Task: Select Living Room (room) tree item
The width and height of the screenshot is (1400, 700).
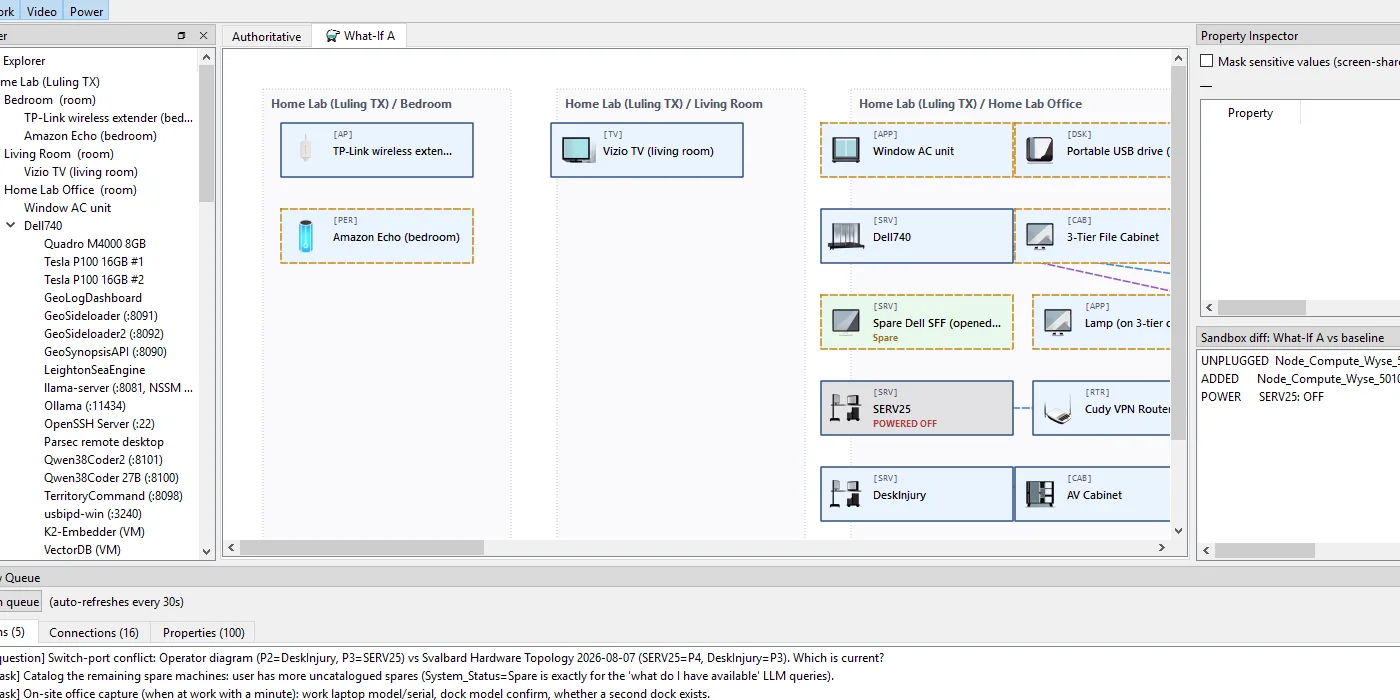Action: (59, 154)
